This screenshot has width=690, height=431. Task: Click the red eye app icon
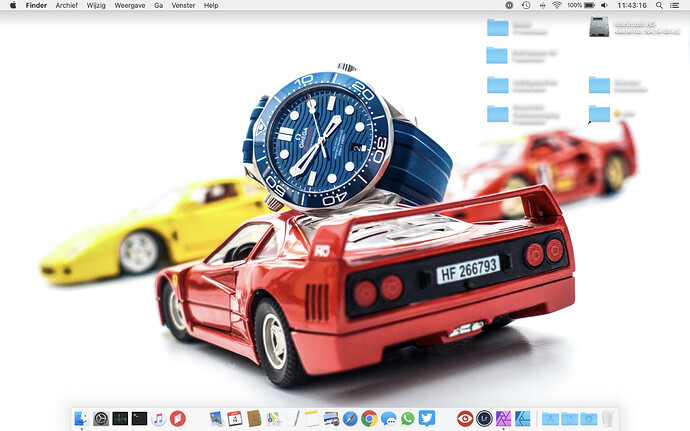tap(465, 418)
